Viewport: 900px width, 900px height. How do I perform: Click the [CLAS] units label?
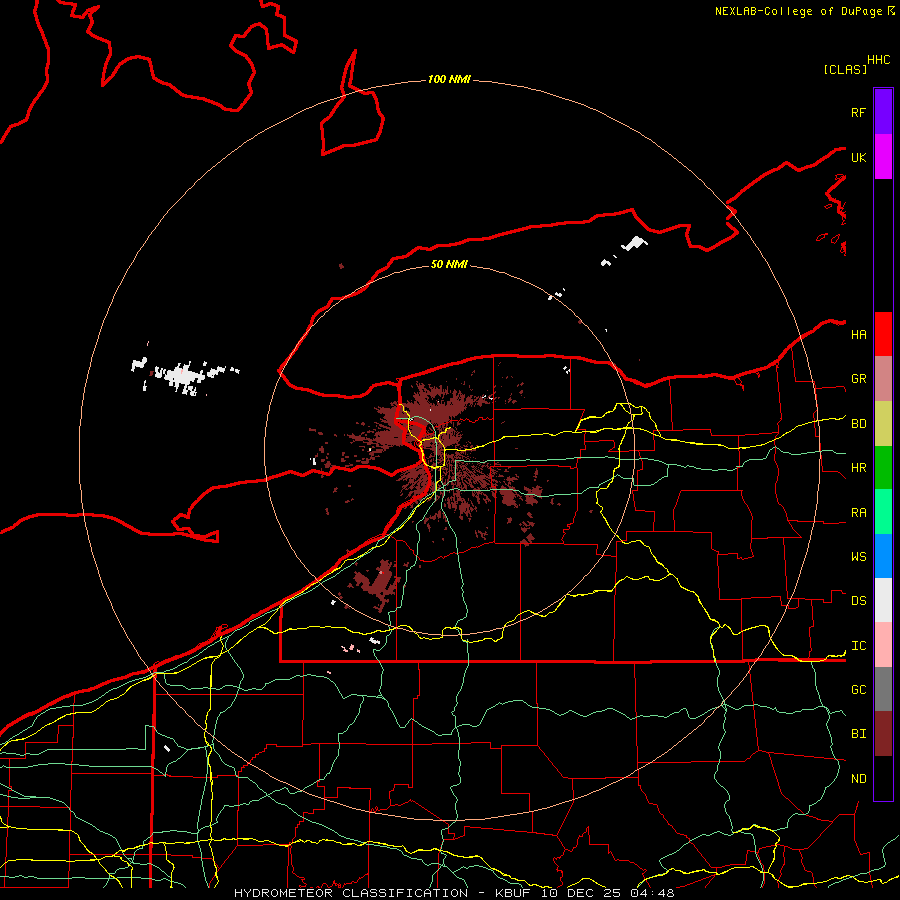[x=845, y=69]
